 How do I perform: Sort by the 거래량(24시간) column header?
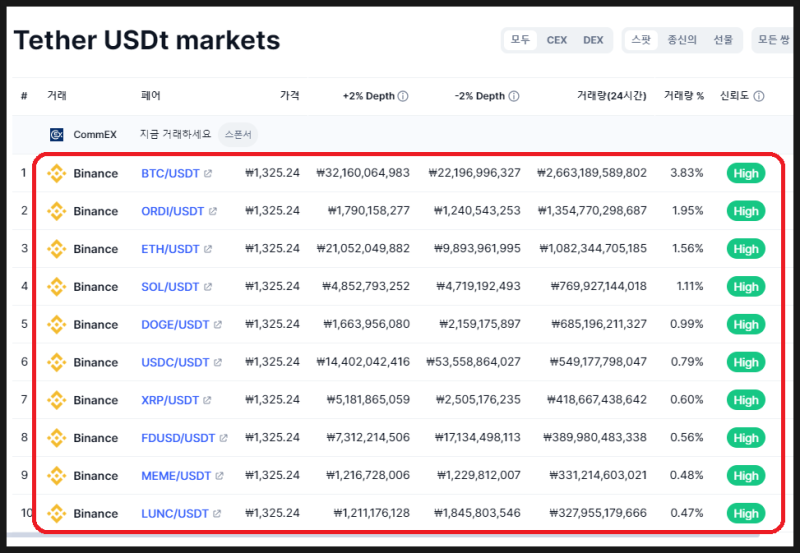pyautogui.click(x=612, y=95)
